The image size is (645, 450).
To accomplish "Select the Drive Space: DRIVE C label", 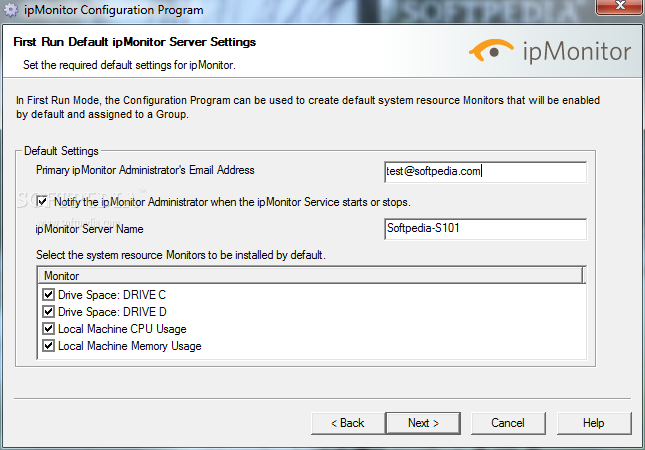I will (x=112, y=295).
